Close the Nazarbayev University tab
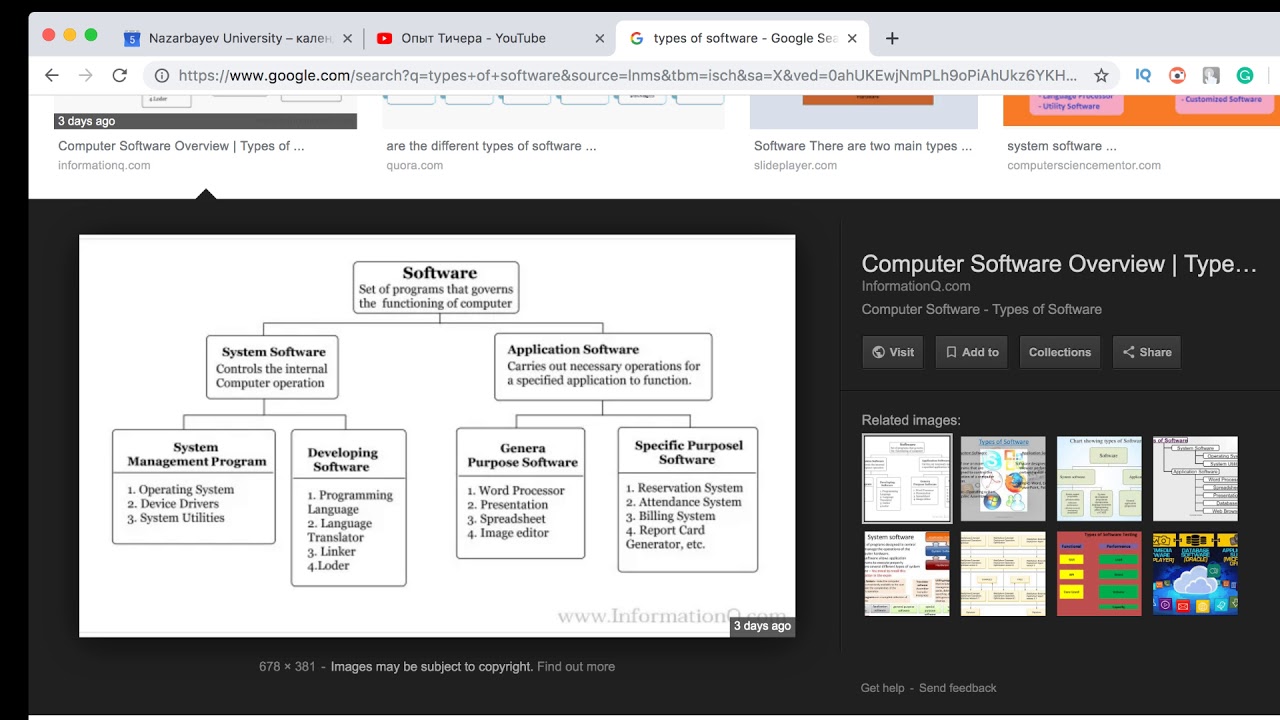 tap(348, 38)
